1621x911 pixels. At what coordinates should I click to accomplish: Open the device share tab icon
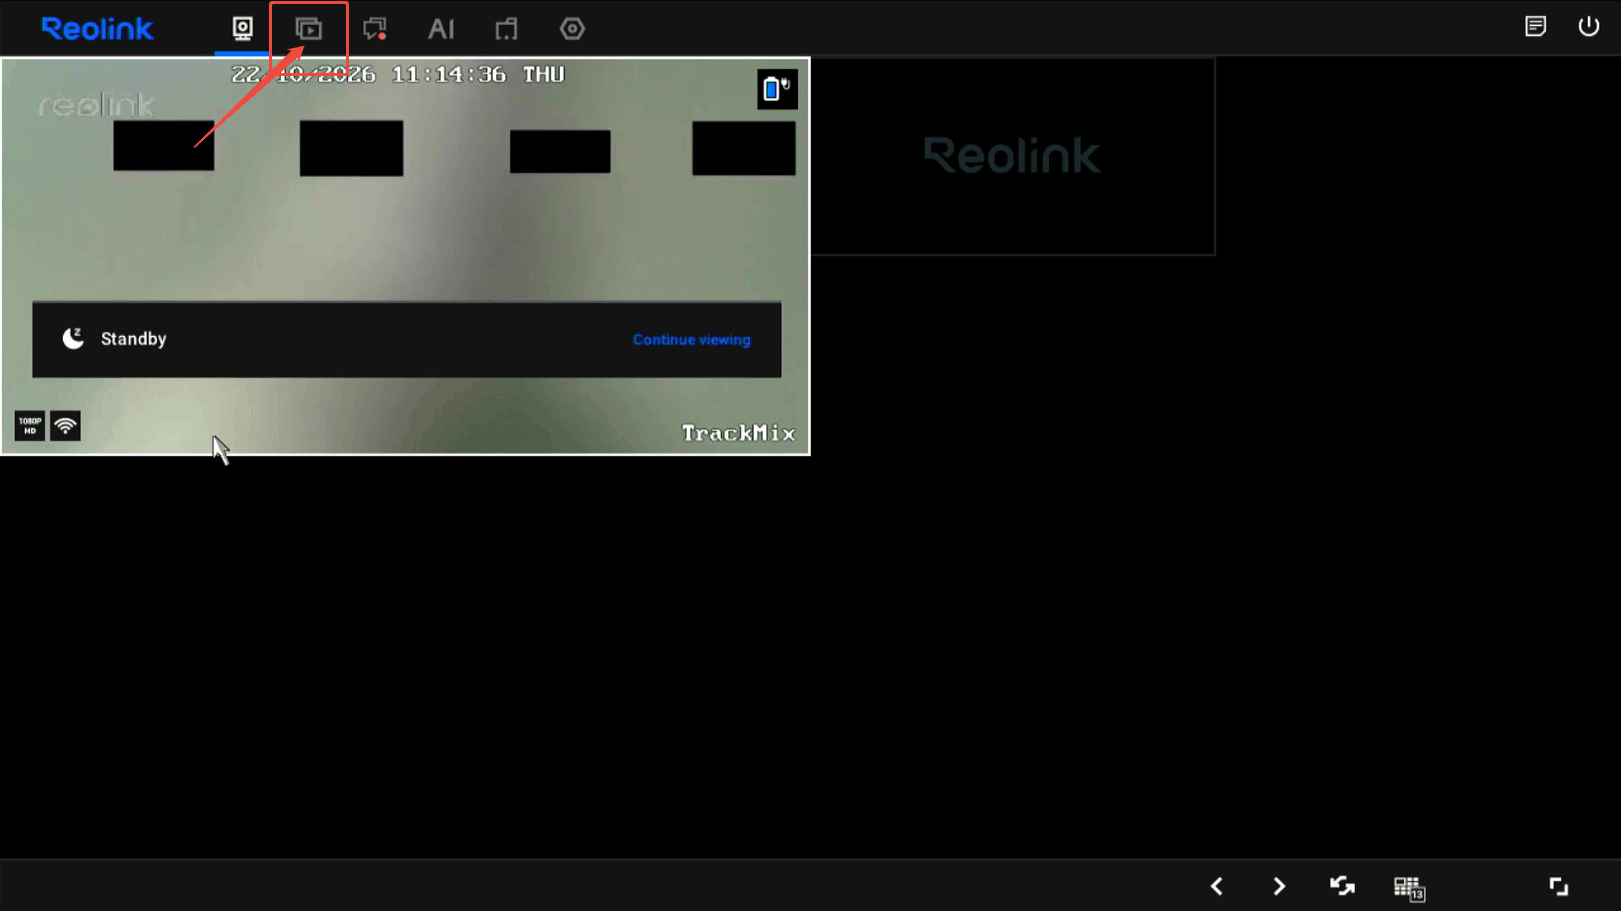point(507,29)
